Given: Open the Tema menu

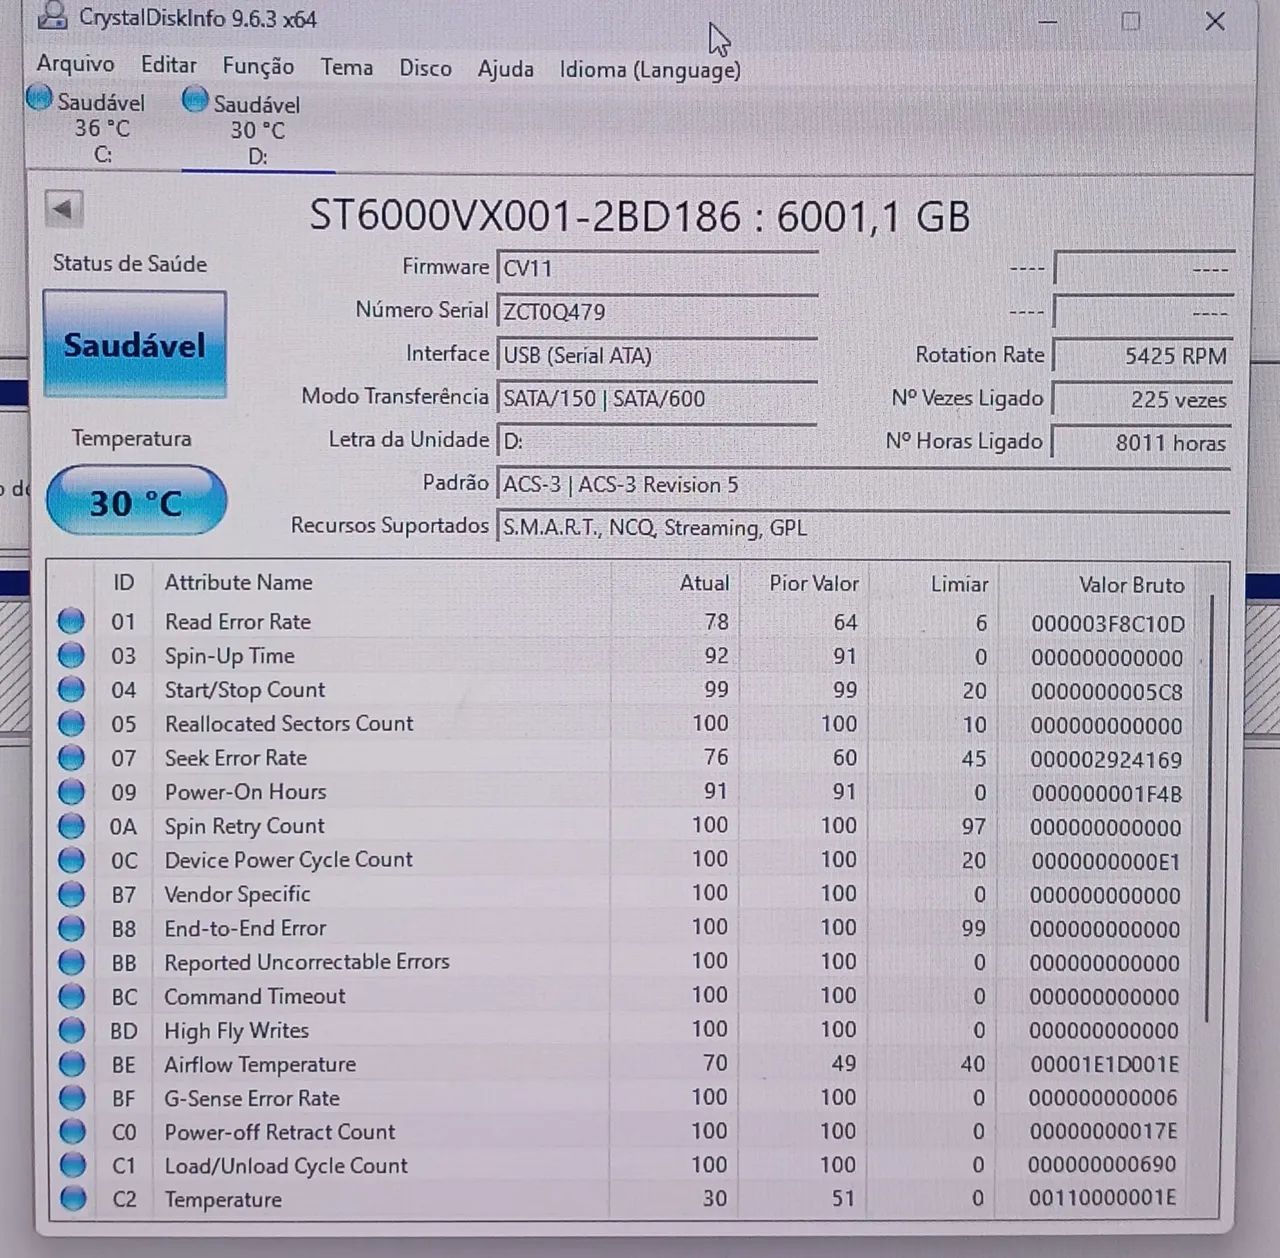Looking at the screenshot, I should tap(346, 67).
